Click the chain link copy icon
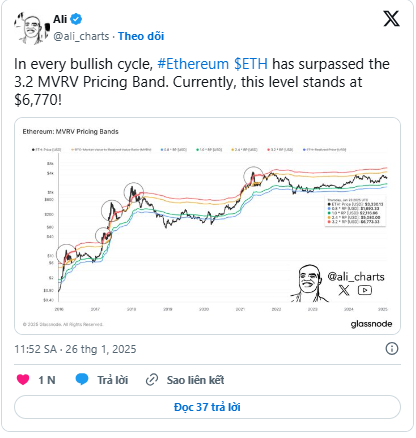 152,380
